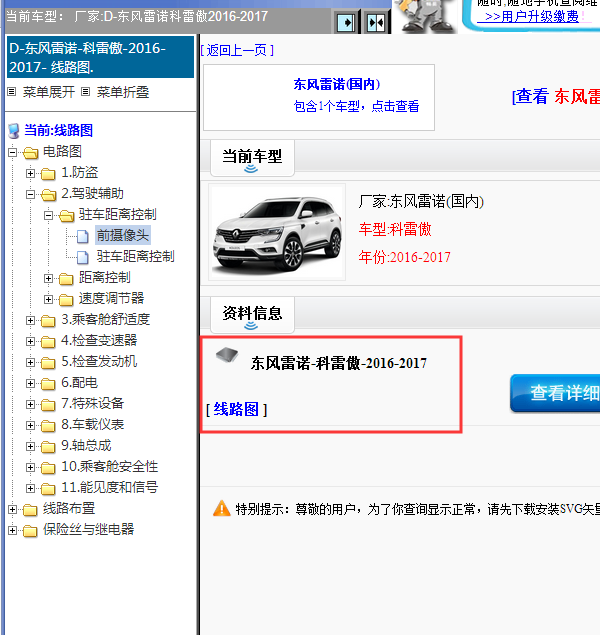This screenshot has height=635, width=600.
Task: Collapse the 驻车距离控制 folder node
Action: (x=48, y=216)
